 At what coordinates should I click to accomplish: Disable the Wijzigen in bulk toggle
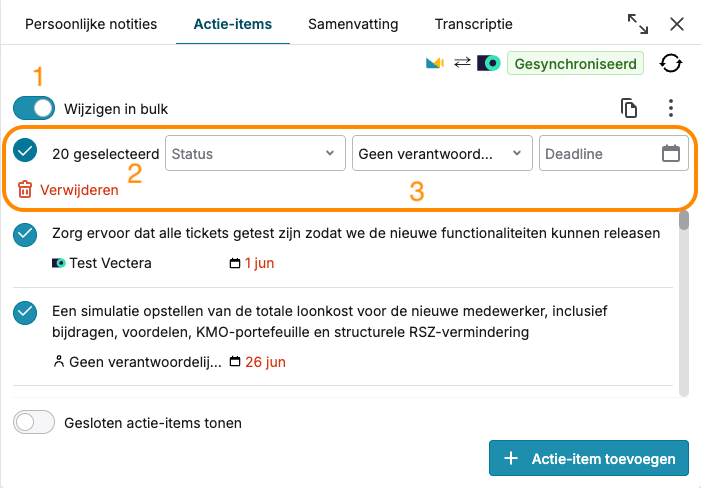pyautogui.click(x=34, y=108)
